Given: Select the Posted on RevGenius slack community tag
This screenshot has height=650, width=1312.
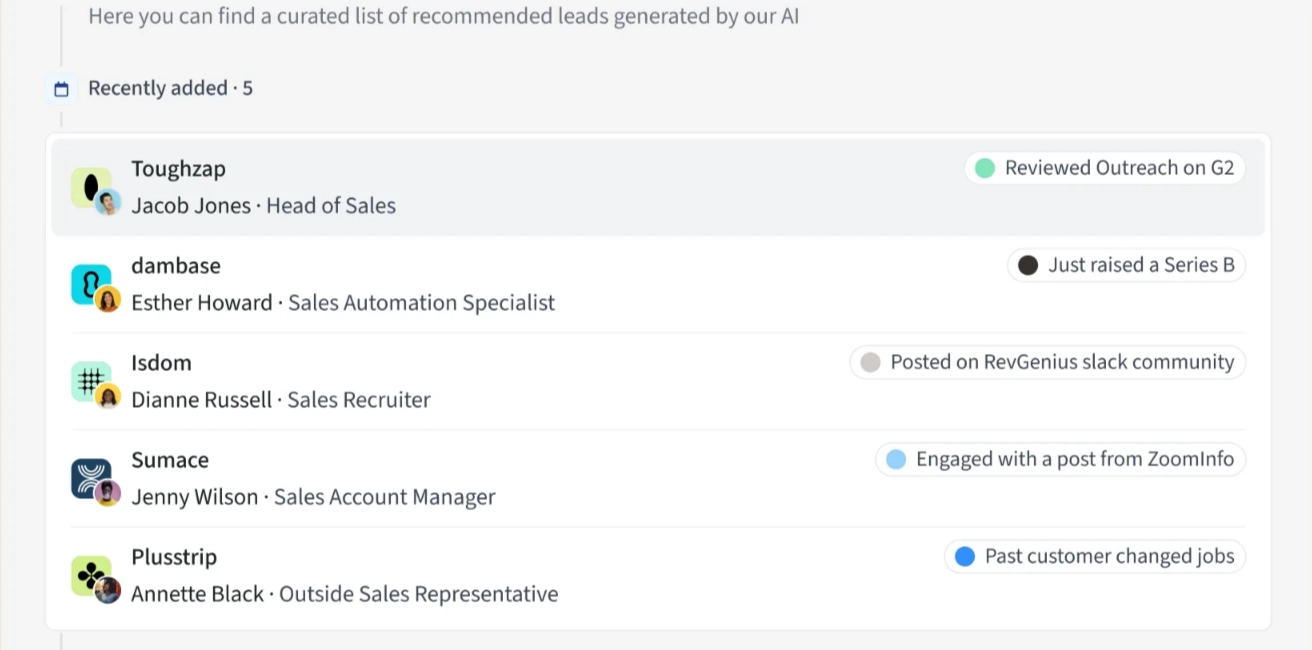Looking at the screenshot, I should pos(1047,362).
